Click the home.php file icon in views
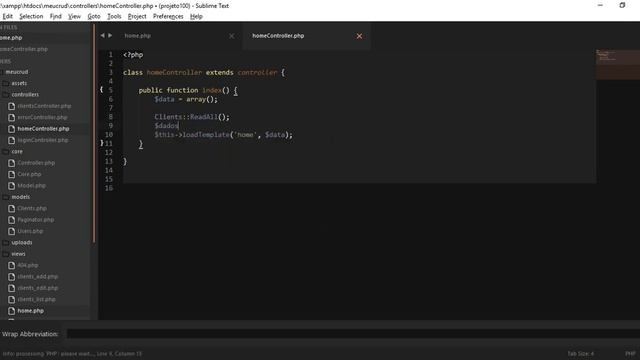Screen dimensions: 640x360 11,311
